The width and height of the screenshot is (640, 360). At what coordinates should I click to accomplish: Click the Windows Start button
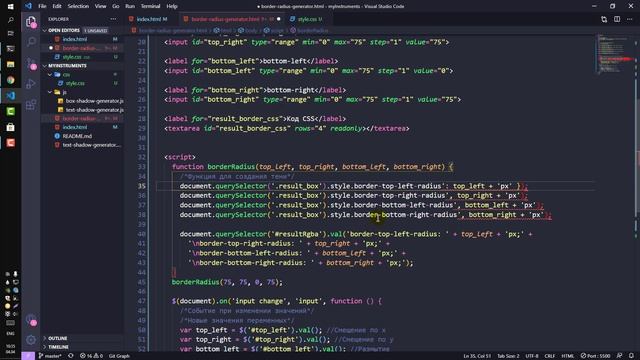pyautogui.click(x=11, y=6)
